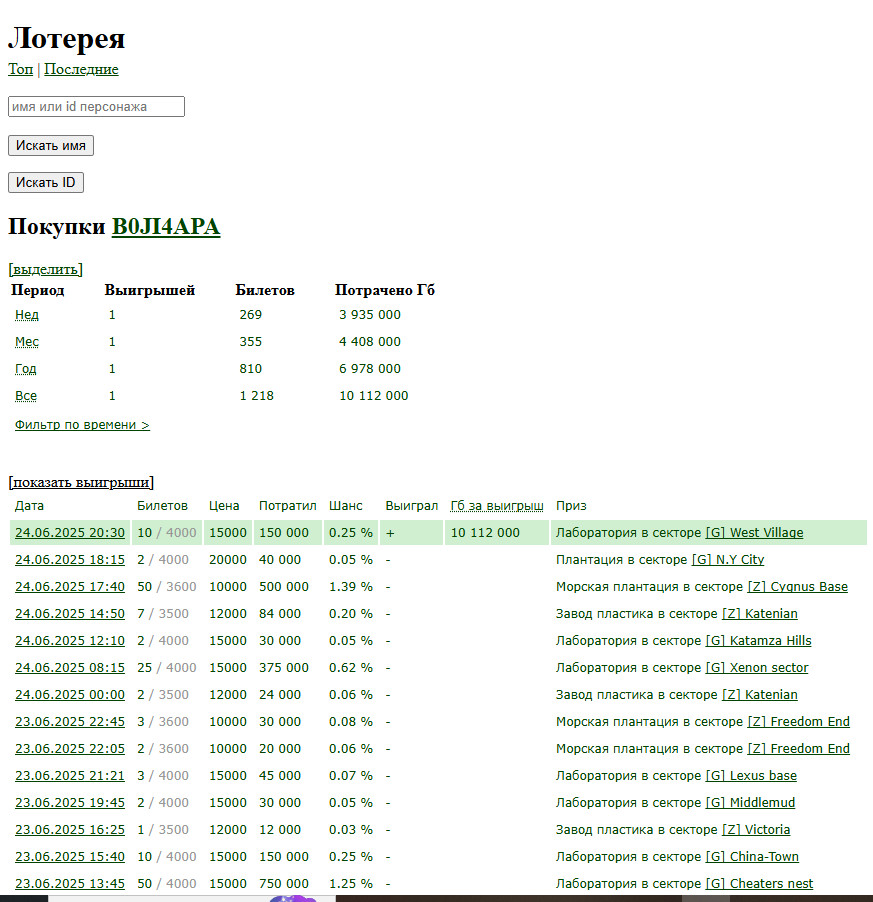
Task: Open the [G] Cheaters nest sector link
Action: (759, 884)
